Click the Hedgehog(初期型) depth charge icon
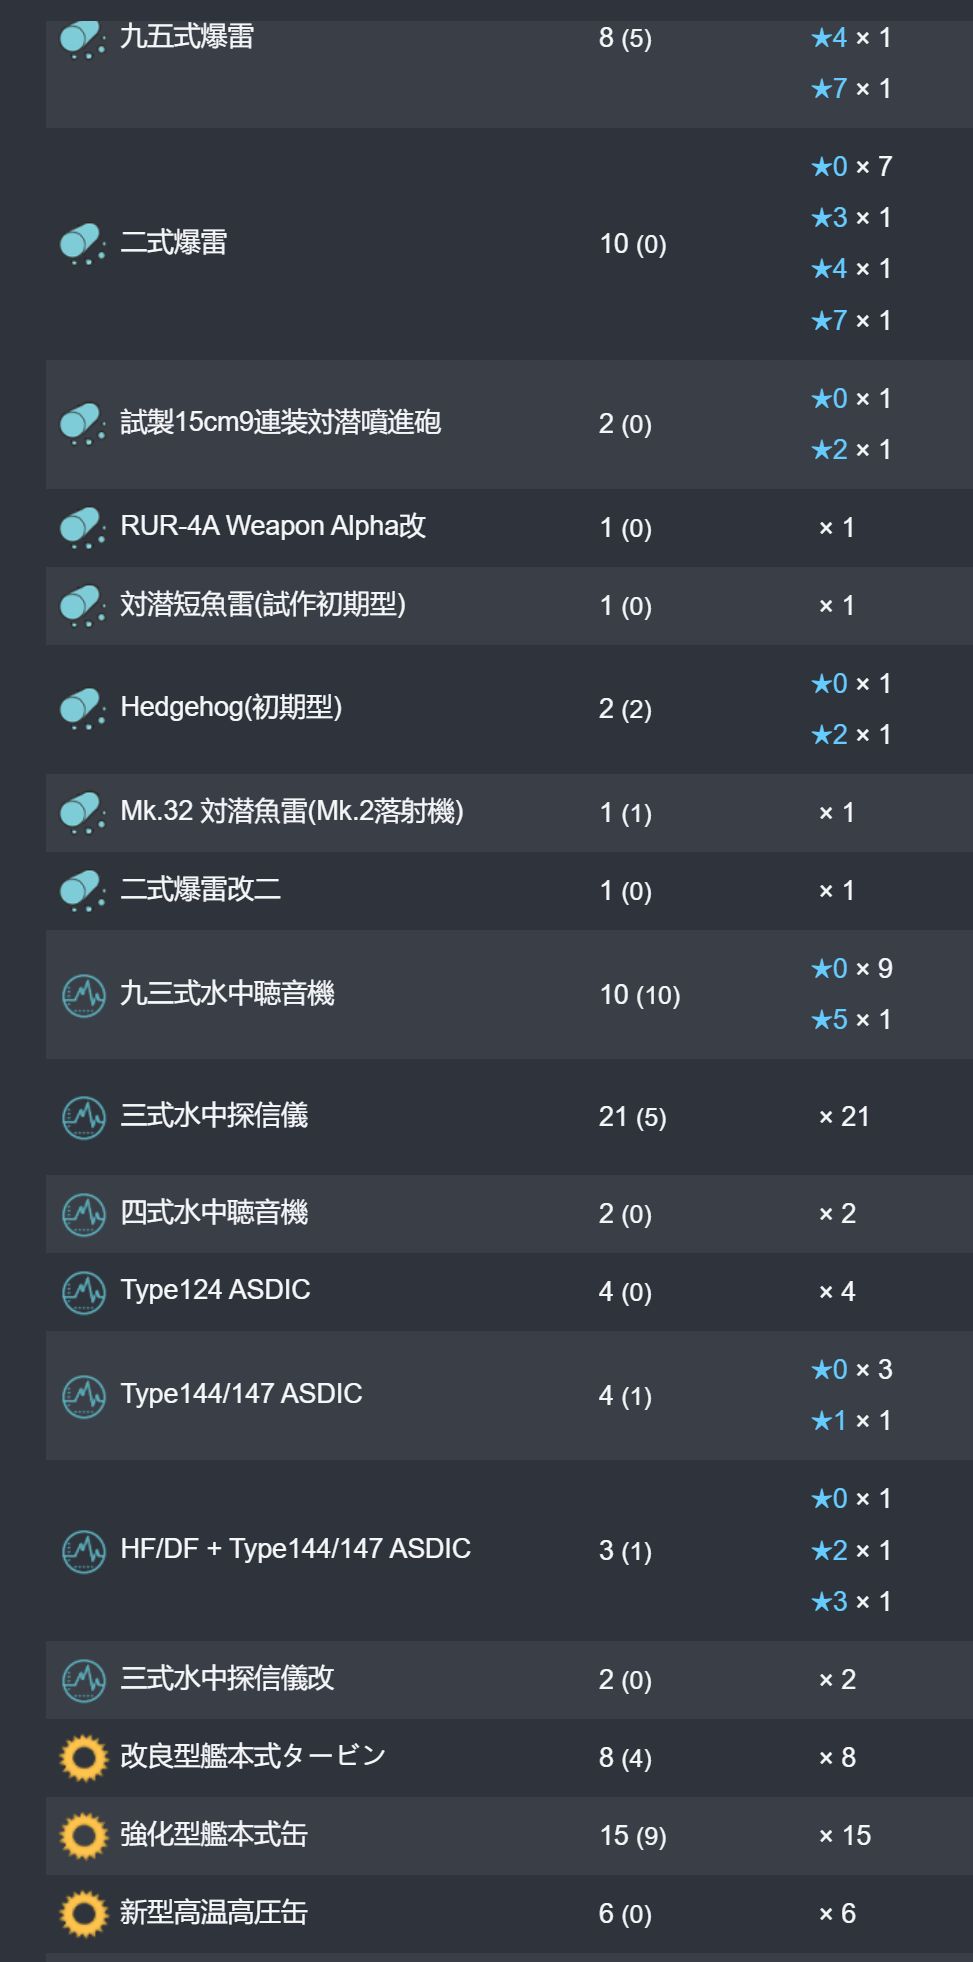Screen dimensions: 973x1962 click(83, 708)
